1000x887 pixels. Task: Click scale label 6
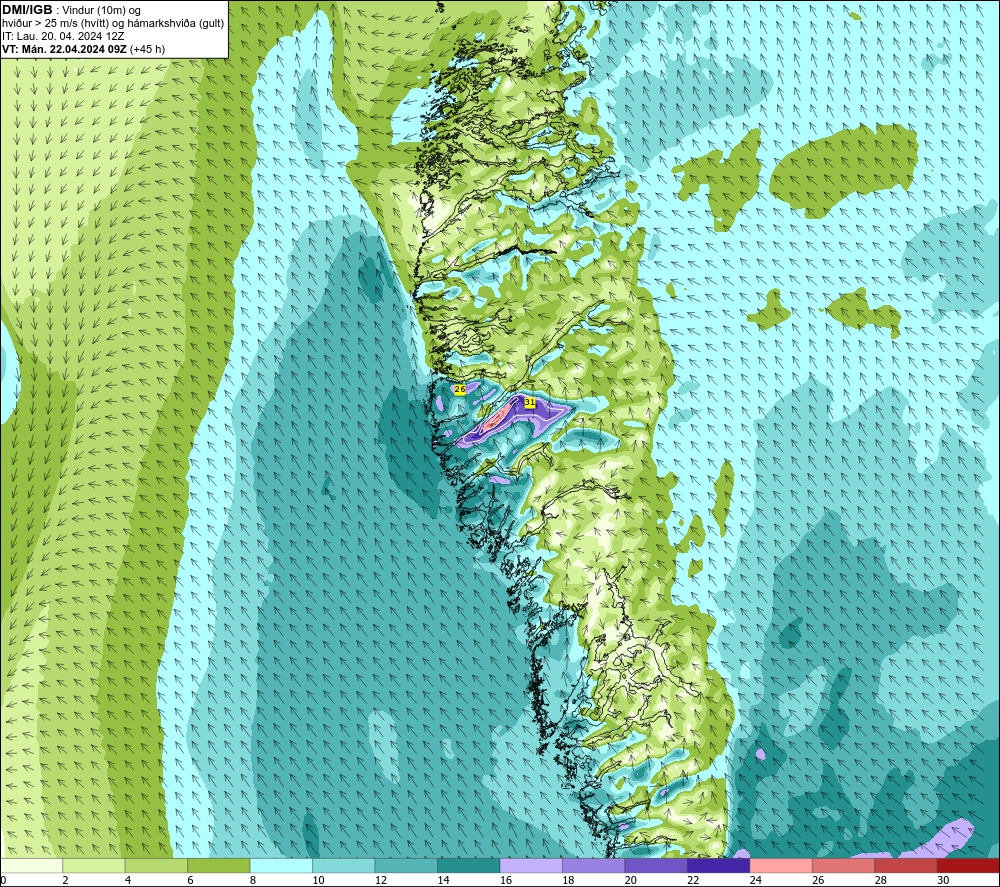(x=191, y=880)
